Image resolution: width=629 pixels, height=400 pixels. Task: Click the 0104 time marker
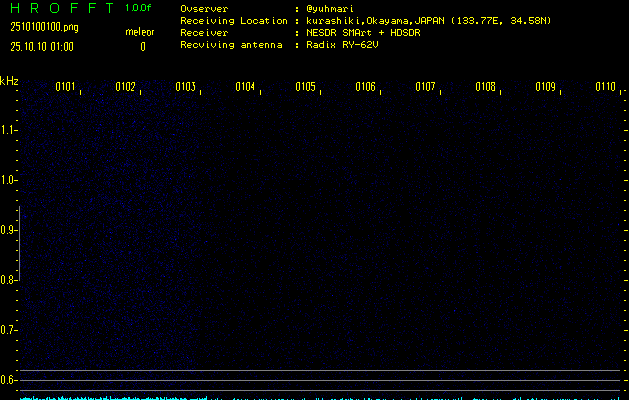(x=245, y=87)
